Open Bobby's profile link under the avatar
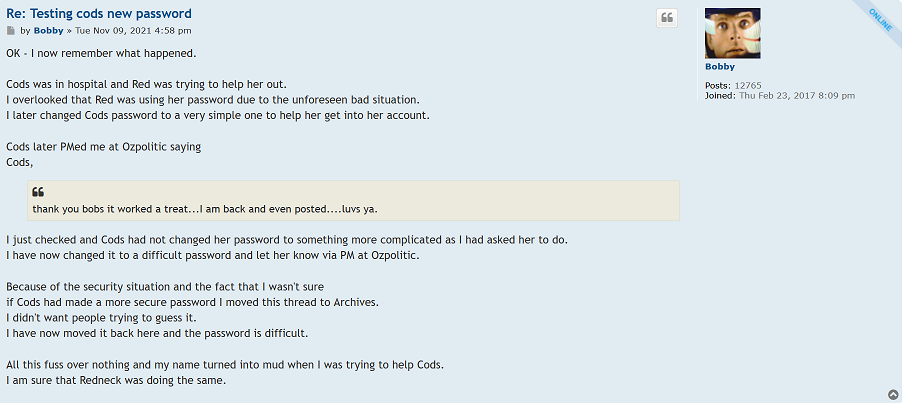 [720, 67]
